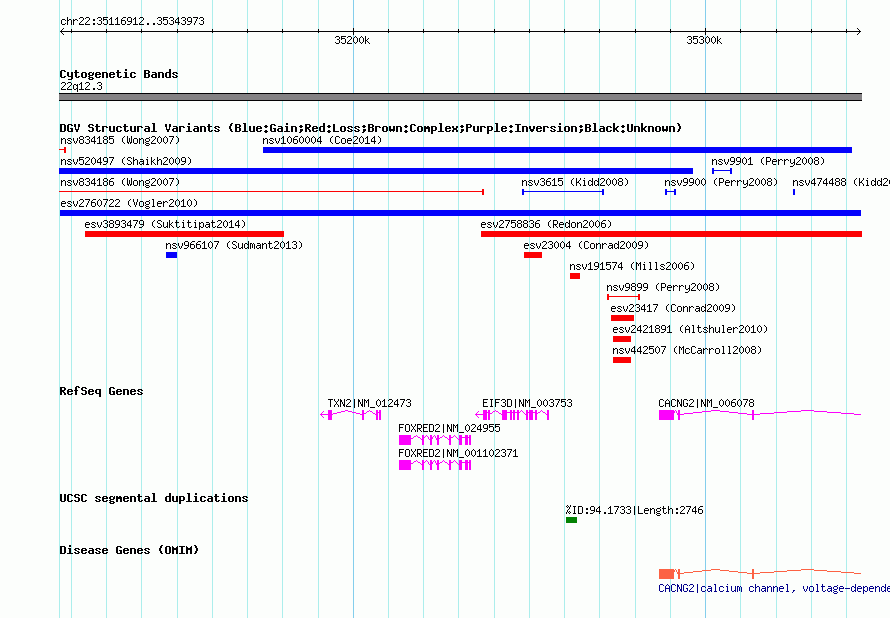The width and height of the screenshot is (890, 618).
Task: Open the esv2760722 (Vogler2010) variant bar
Action: (460, 213)
